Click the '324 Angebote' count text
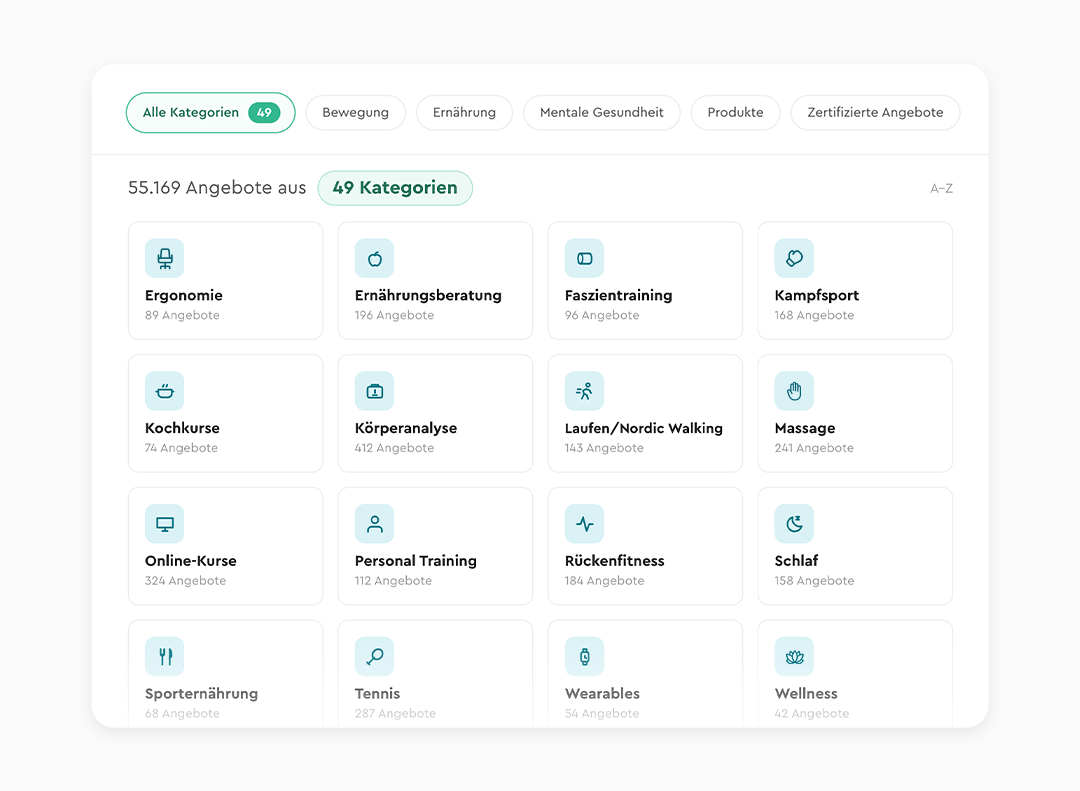This screenshot has width=1080, height=791. (x=185, y=581)
